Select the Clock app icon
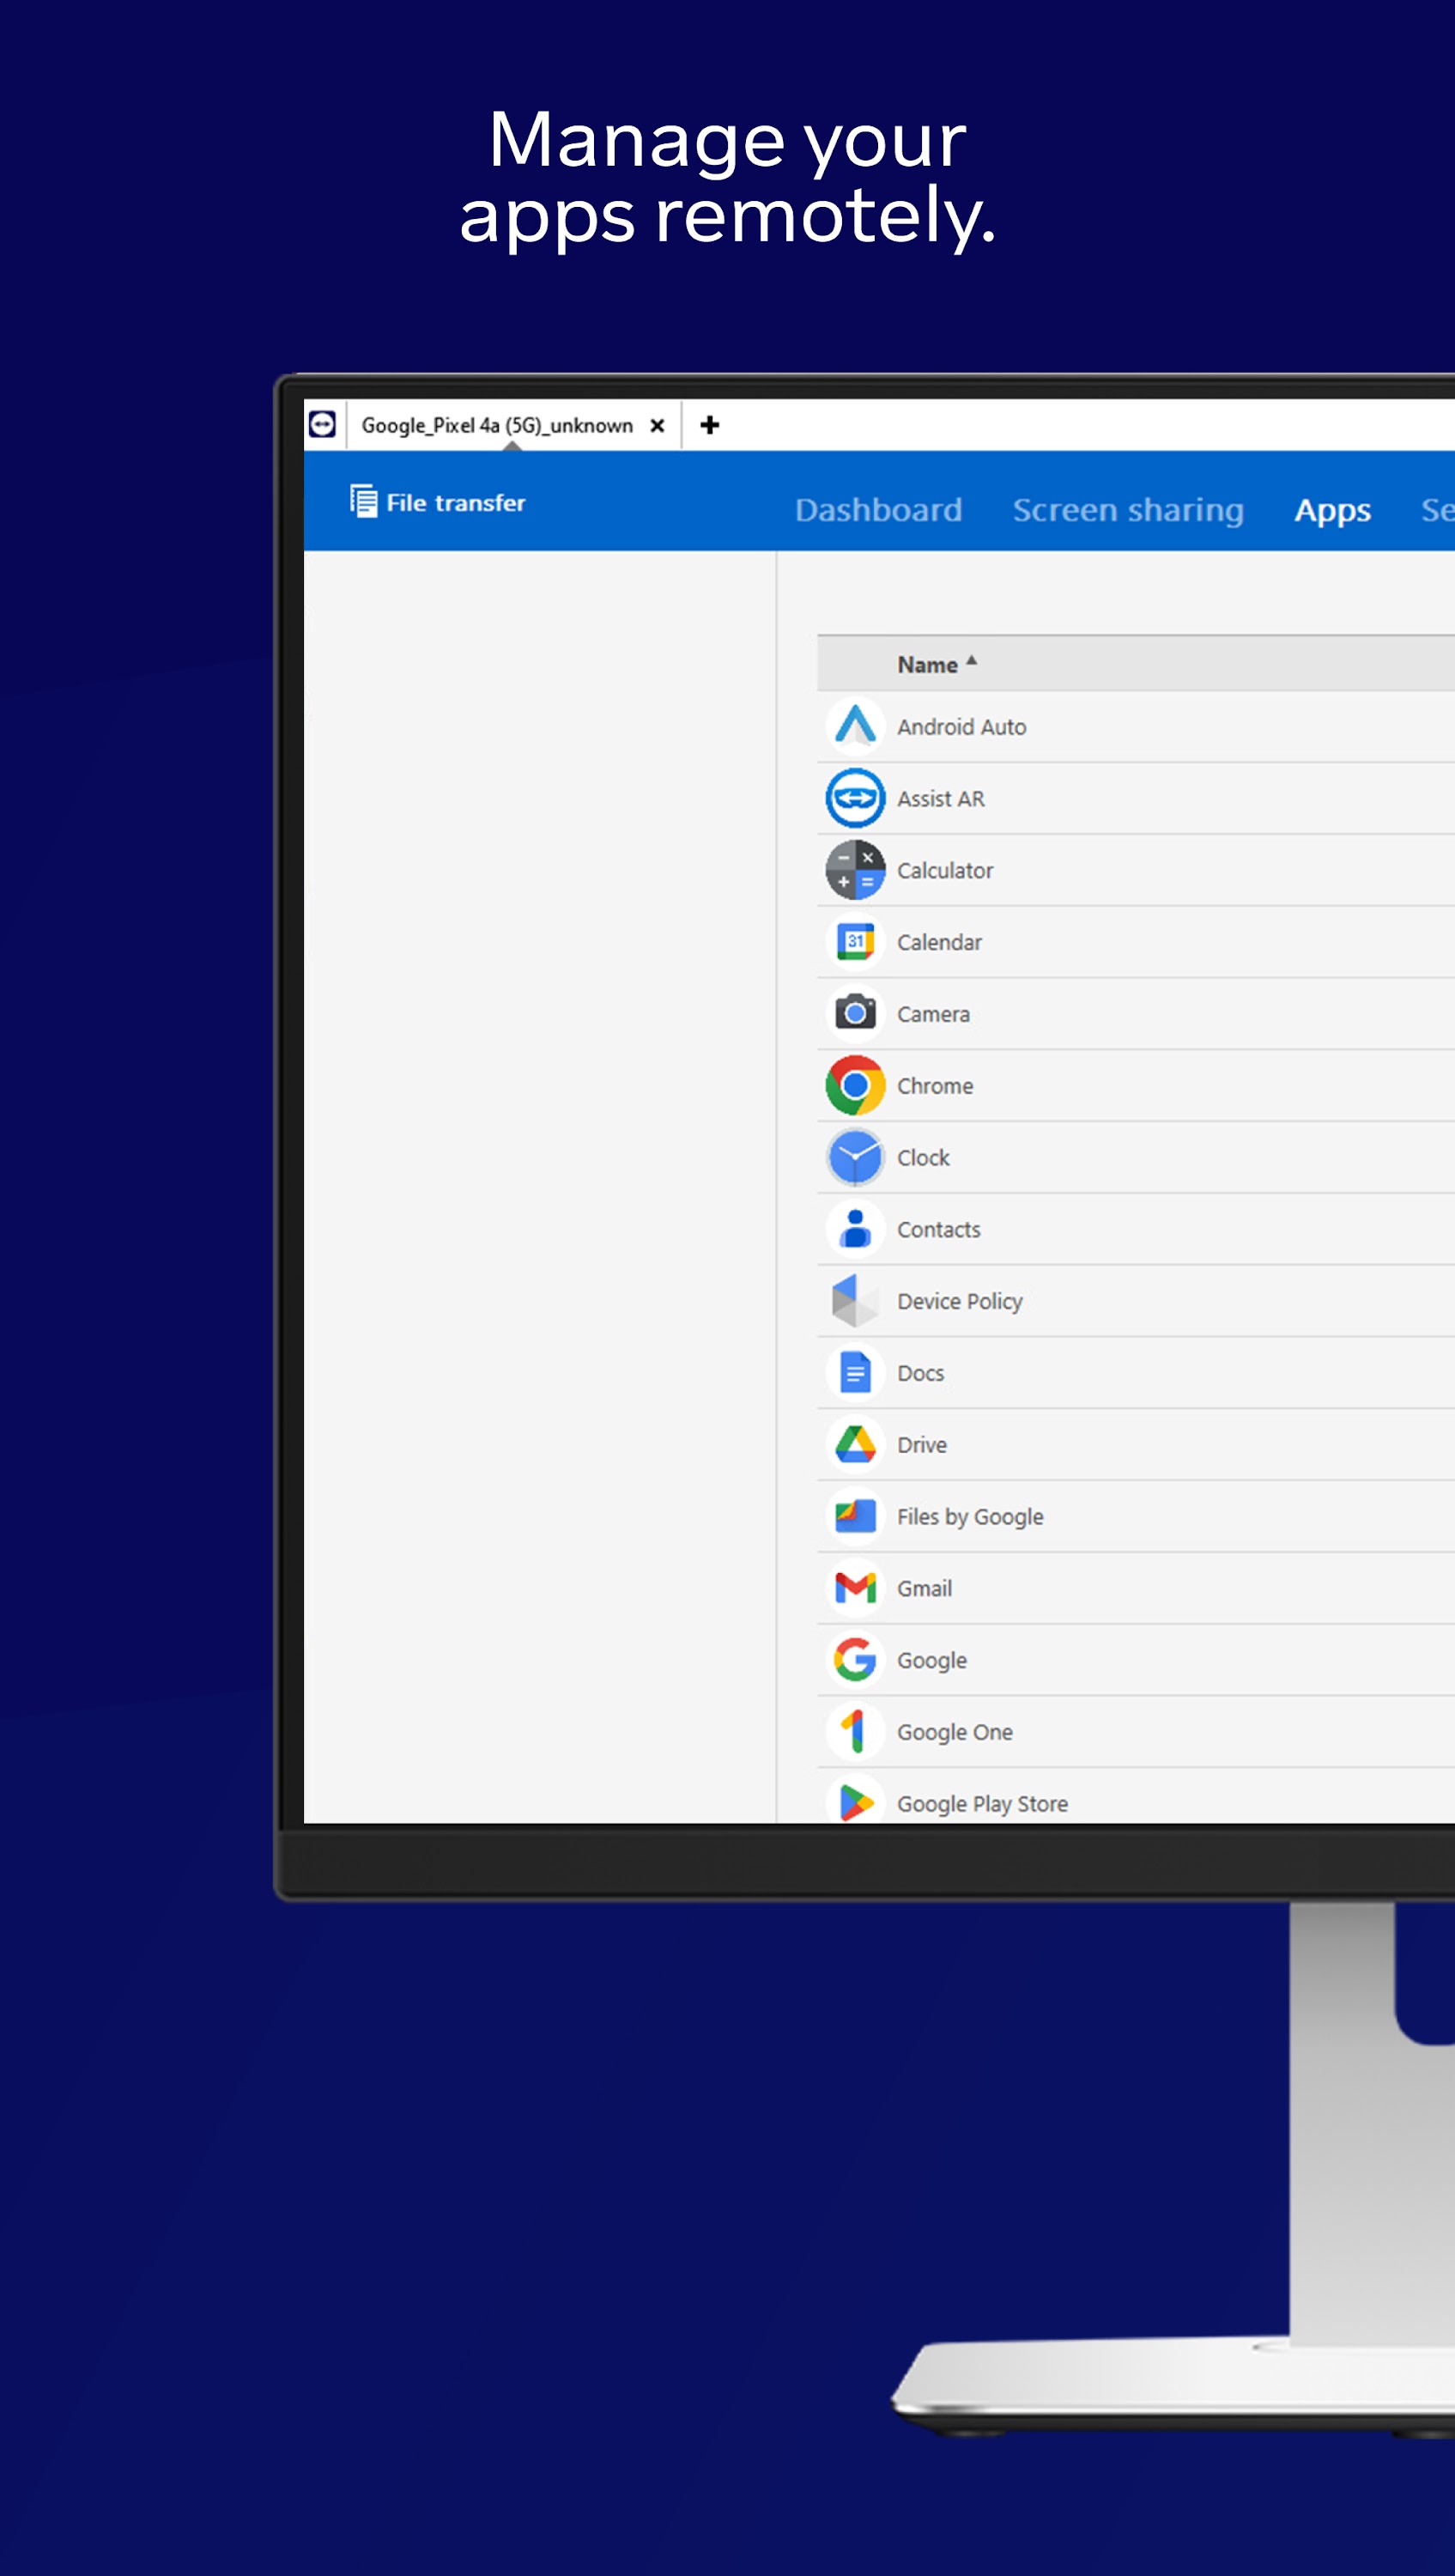 (x=855, y=1157)
